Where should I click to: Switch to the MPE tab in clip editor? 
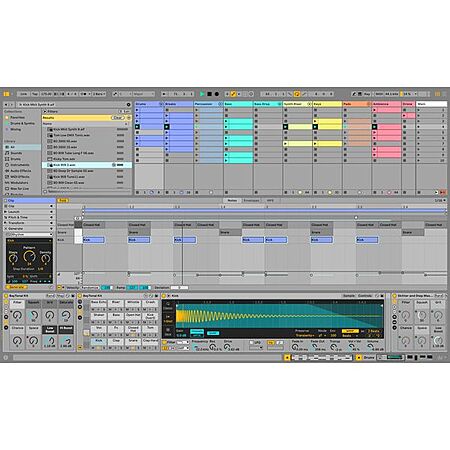point(270,201)
